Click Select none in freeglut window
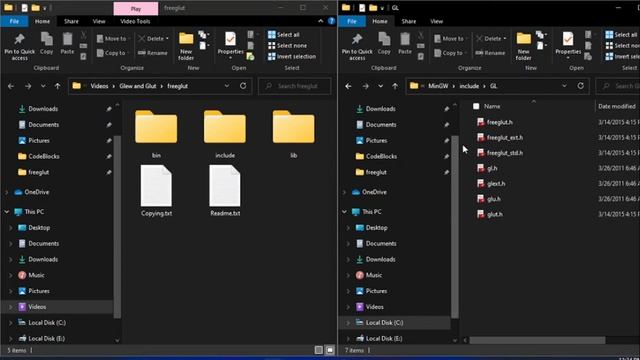640x360 pixels. point(287,46)
